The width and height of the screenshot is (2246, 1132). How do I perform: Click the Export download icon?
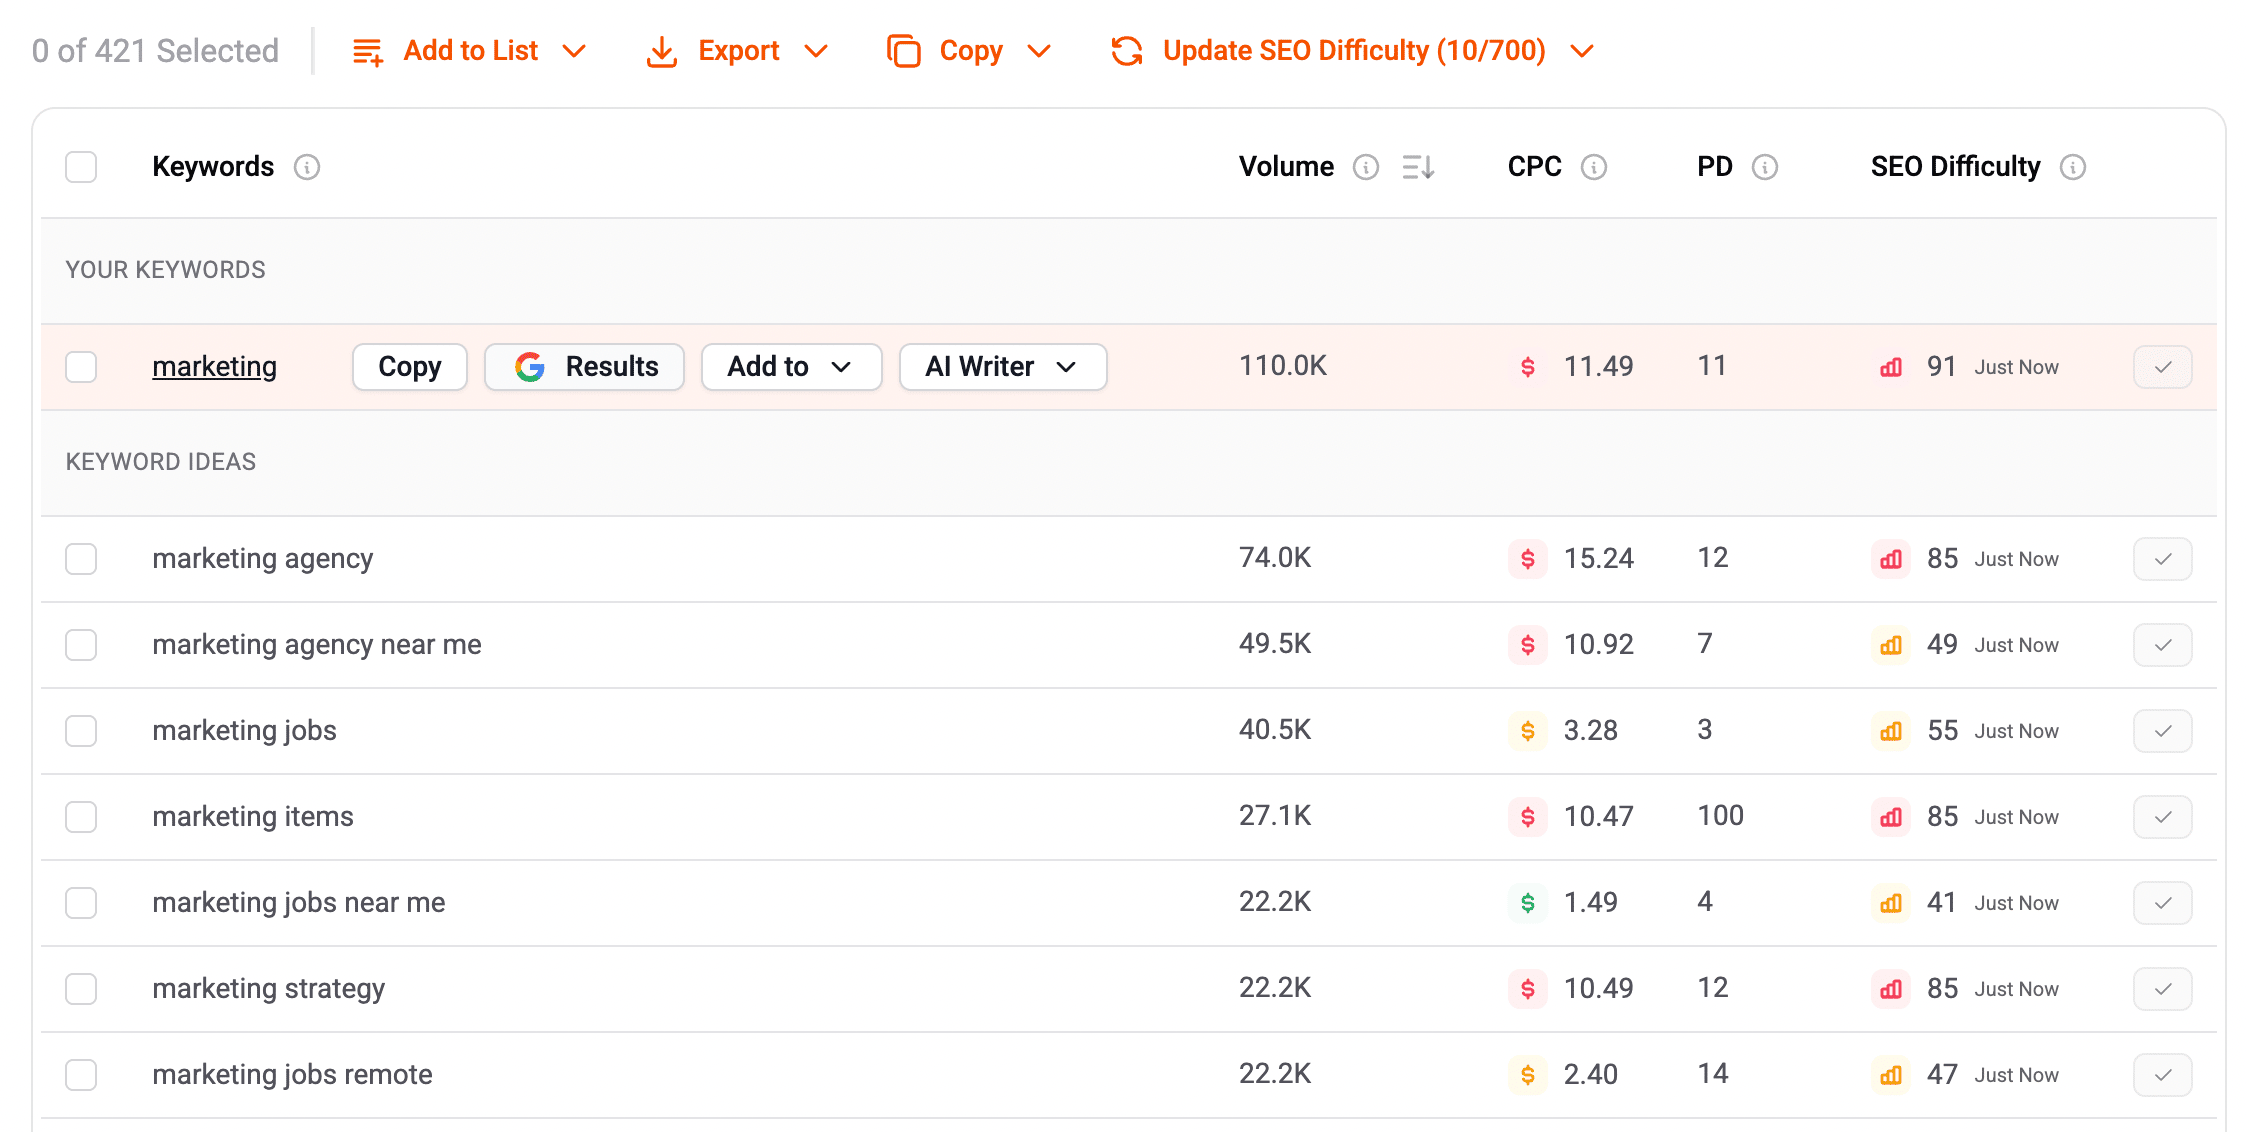pos(662,51)
